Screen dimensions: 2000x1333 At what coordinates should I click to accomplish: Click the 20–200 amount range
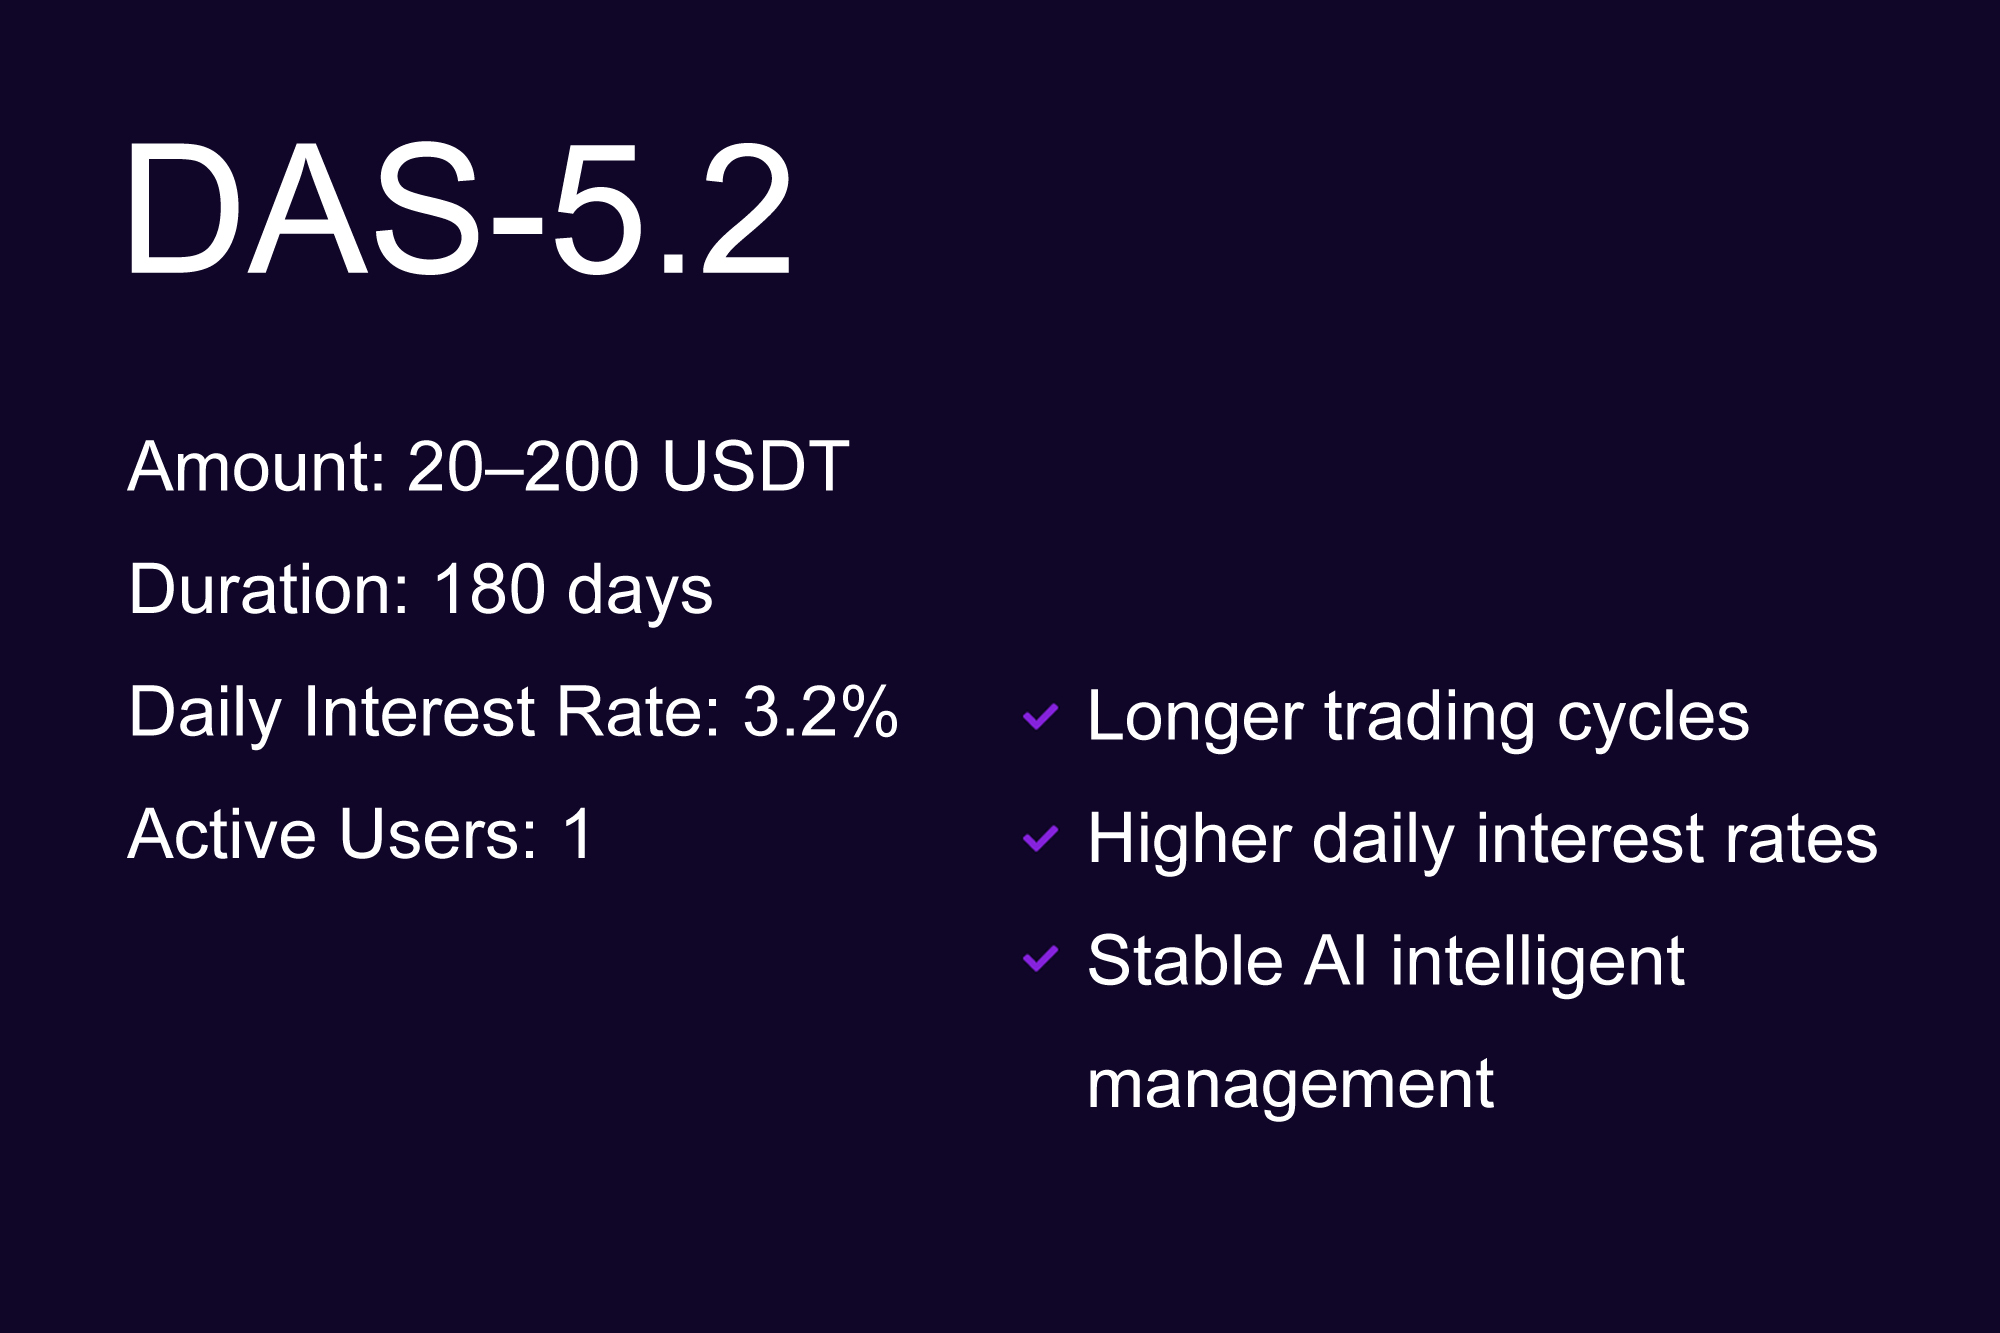(x=522, y=466)
